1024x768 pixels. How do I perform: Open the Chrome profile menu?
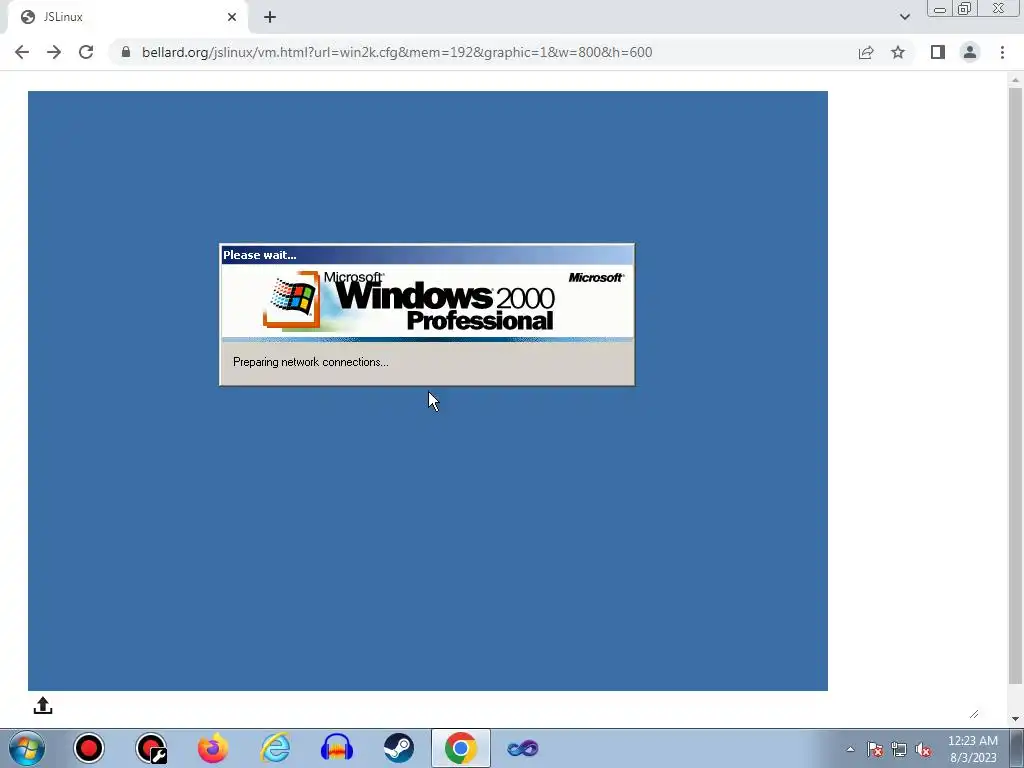point(970,52)
